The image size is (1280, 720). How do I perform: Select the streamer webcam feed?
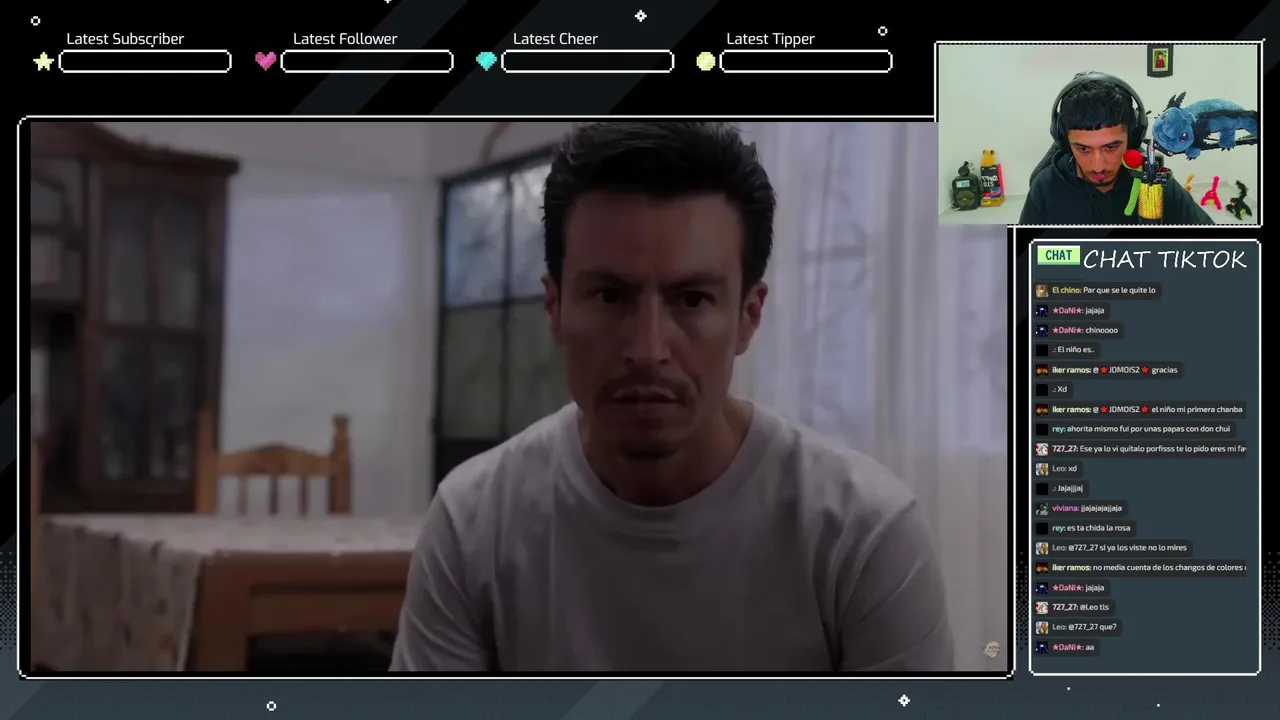[1098, 134]
